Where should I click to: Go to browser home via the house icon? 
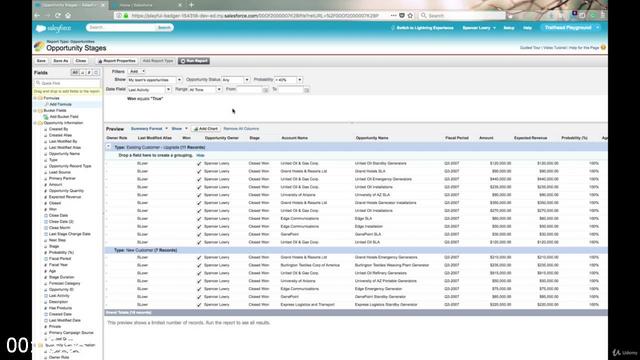[68, 16]
